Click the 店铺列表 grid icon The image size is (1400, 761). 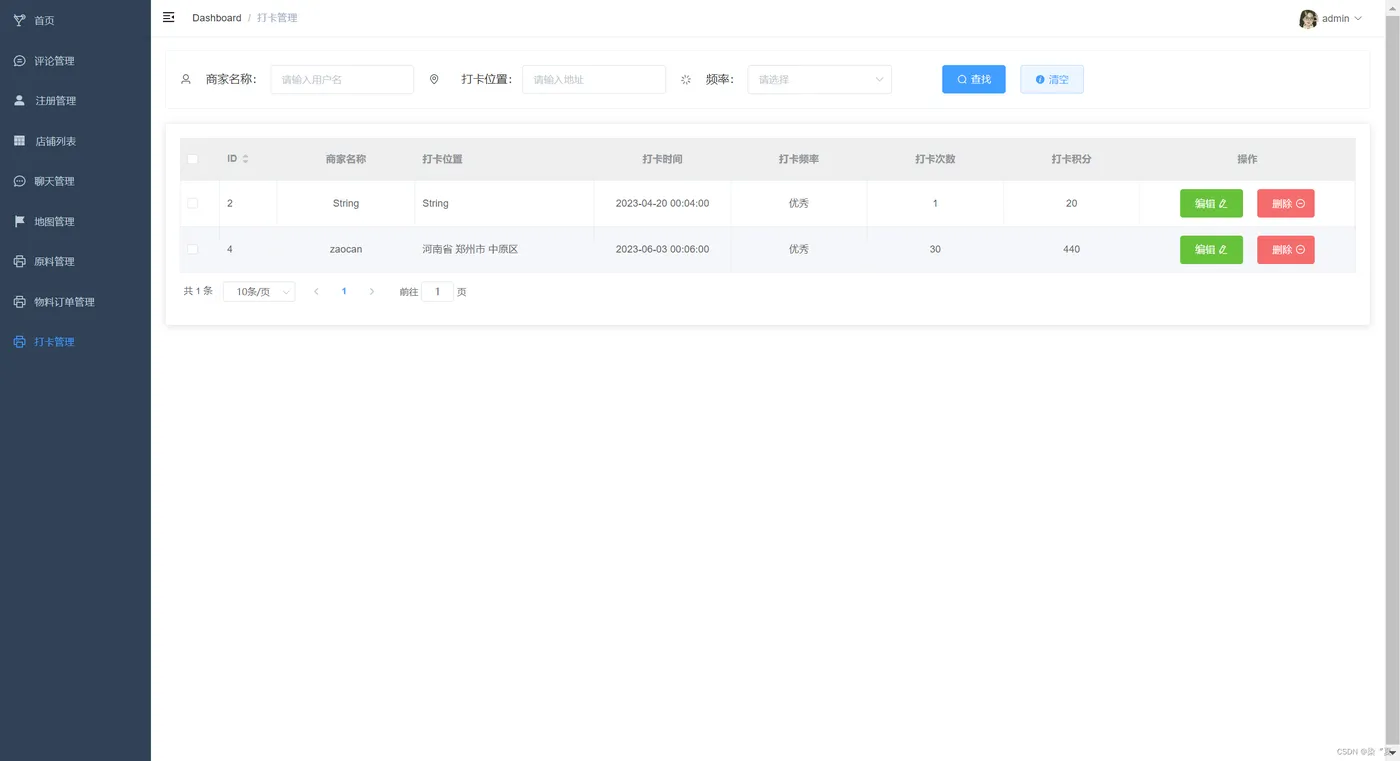coord(19,141)
